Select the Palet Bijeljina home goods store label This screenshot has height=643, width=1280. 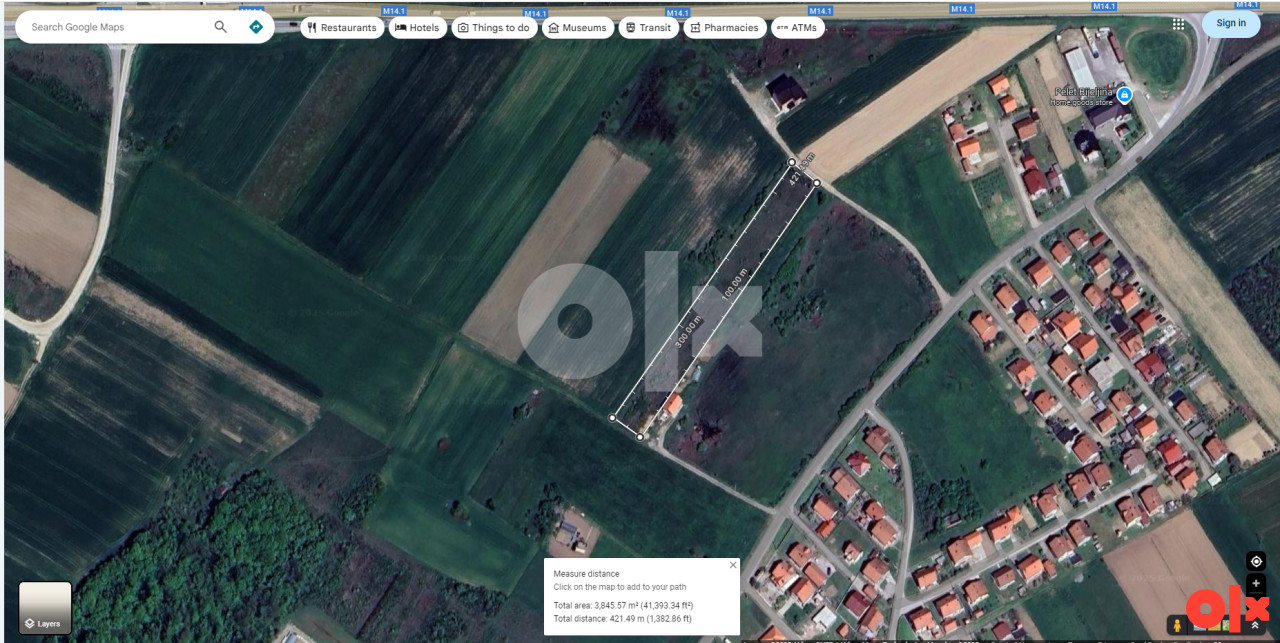tap(1084, 96)
